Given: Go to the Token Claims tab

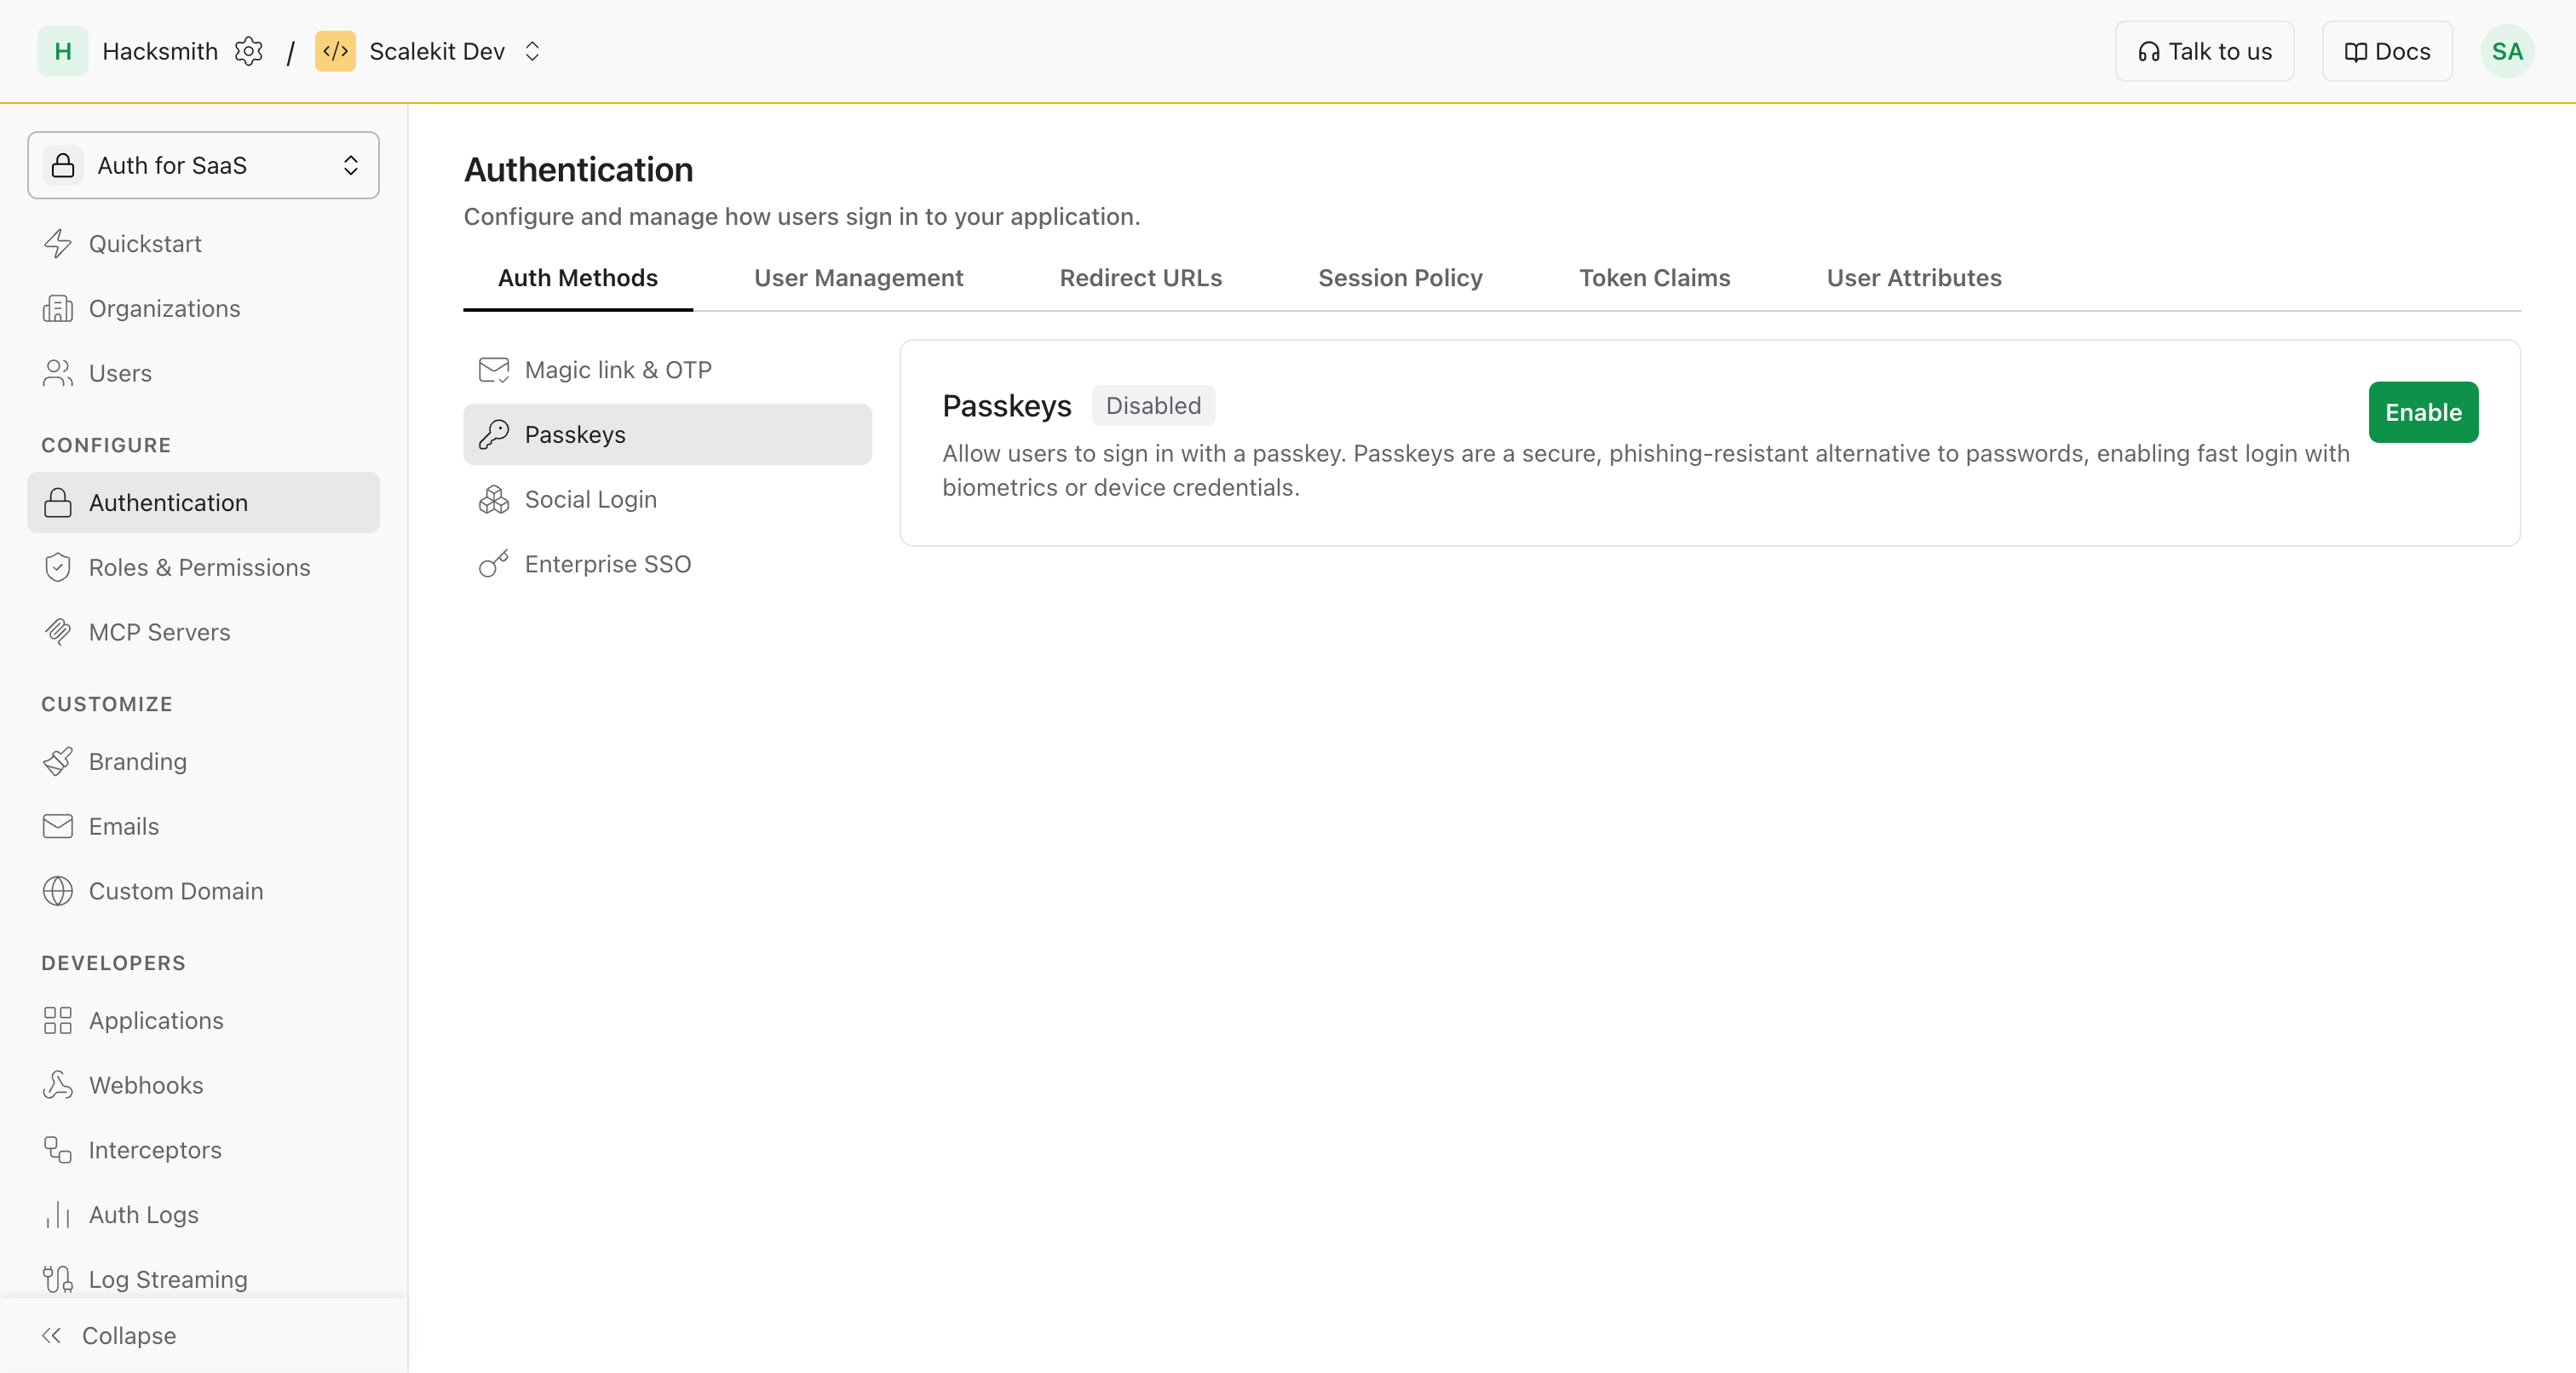Looking at the screenshot, I should [1655, 278].
